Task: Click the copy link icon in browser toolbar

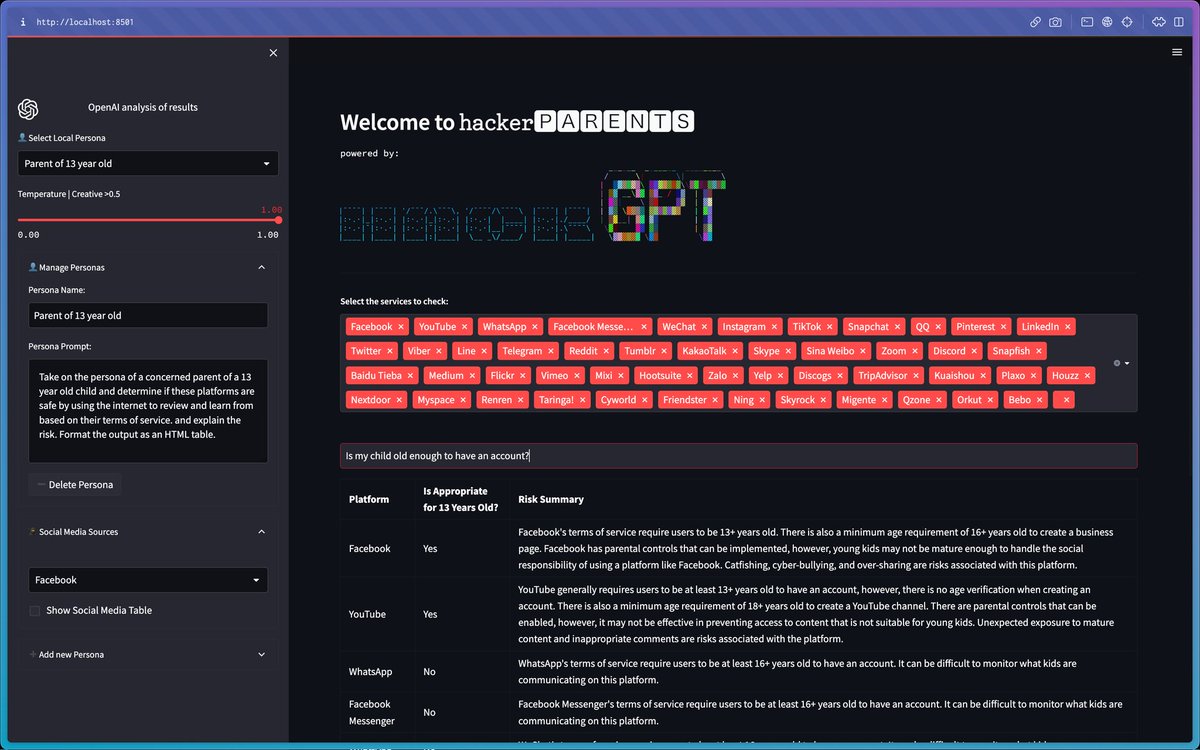Action: 1035,21
